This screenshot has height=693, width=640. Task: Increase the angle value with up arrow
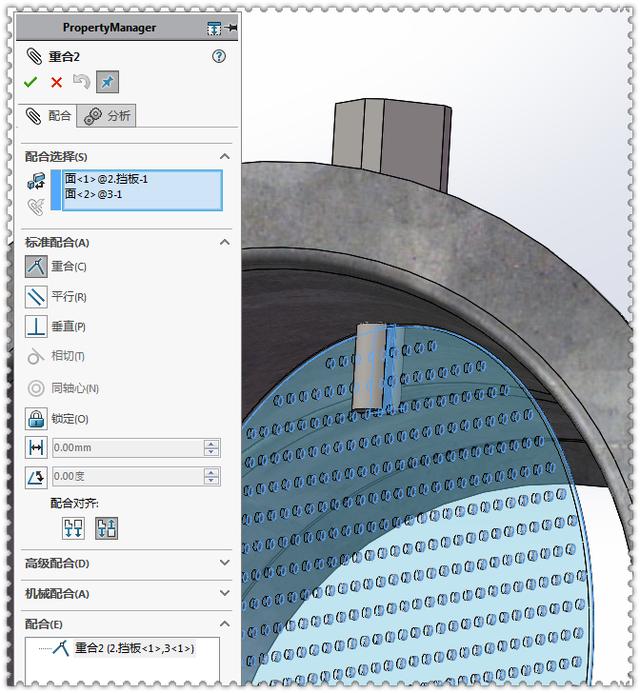click(x=211, y=472)
